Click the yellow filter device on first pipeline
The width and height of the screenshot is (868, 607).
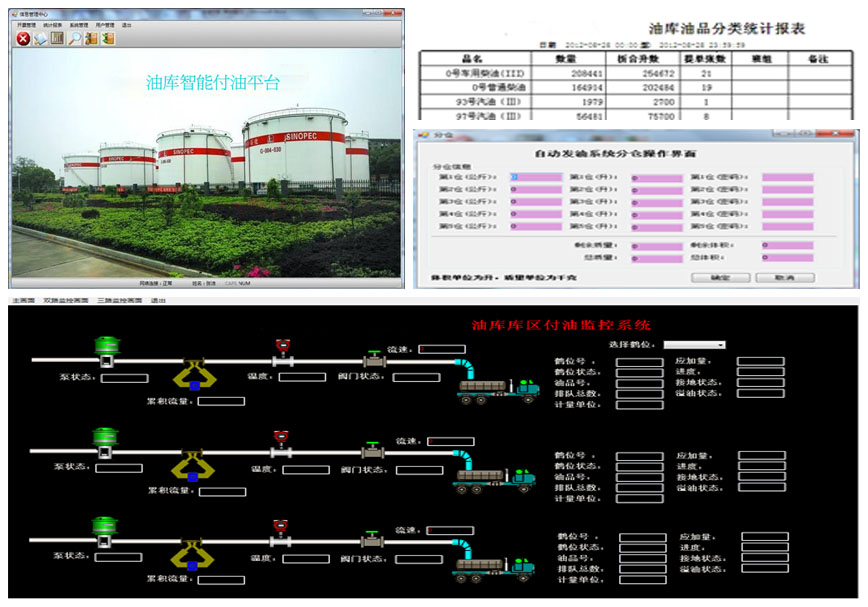point(193,375)
